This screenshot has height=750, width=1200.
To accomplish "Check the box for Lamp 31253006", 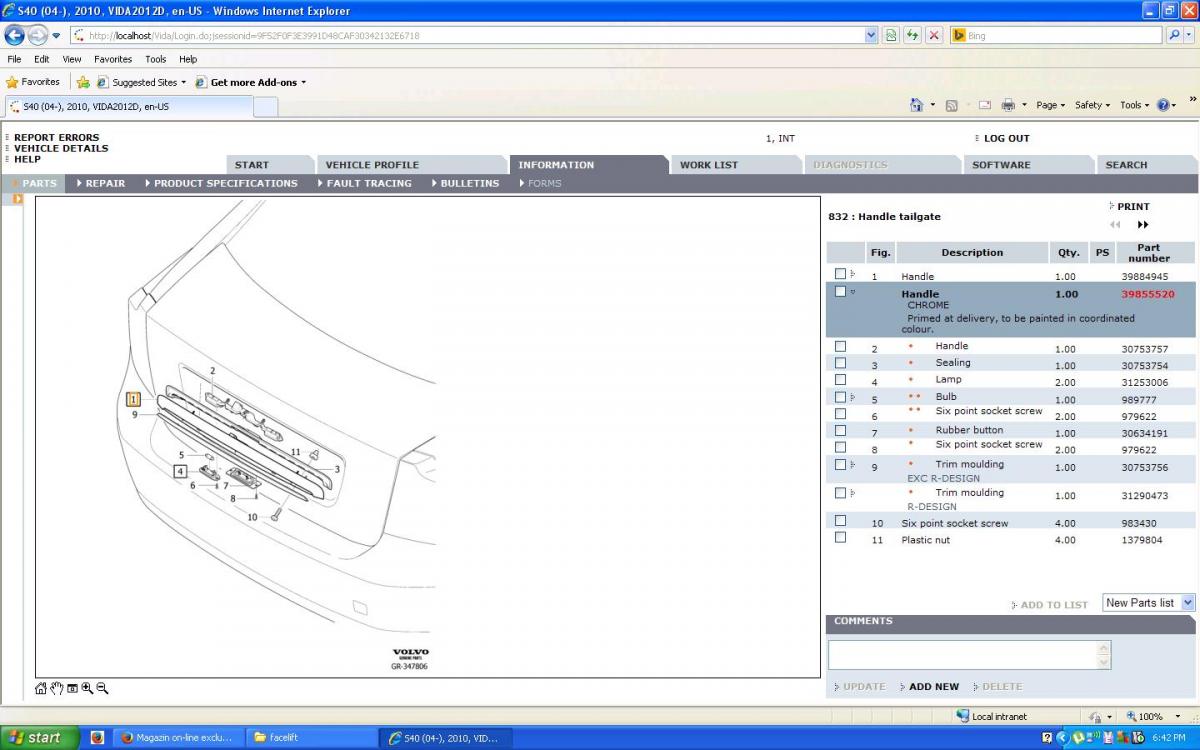I will pyautogui.click(x=840, y=380).
